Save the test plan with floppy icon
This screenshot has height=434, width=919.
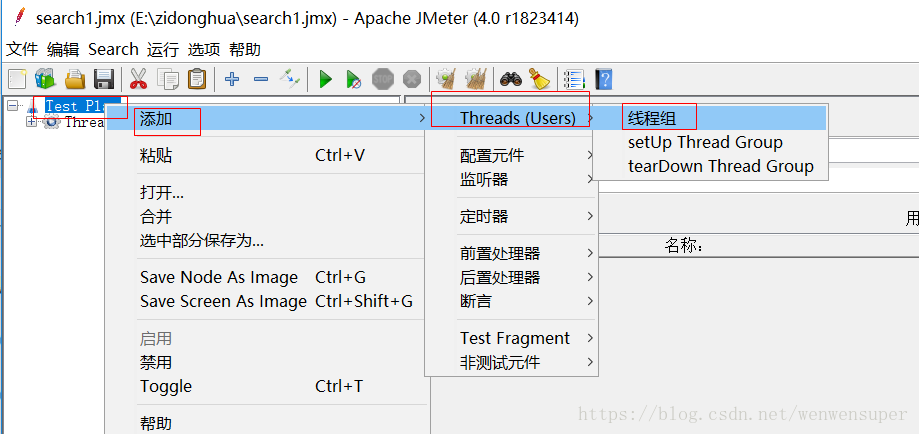[x=104, y=79]
